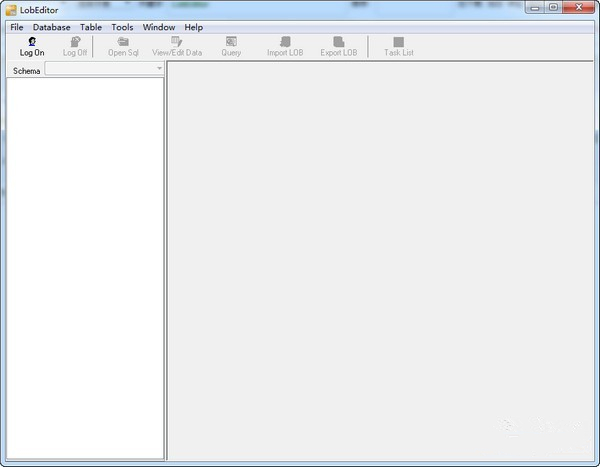Expand the Schema dropdown list
600x467 pixels.
pos(159,69)
